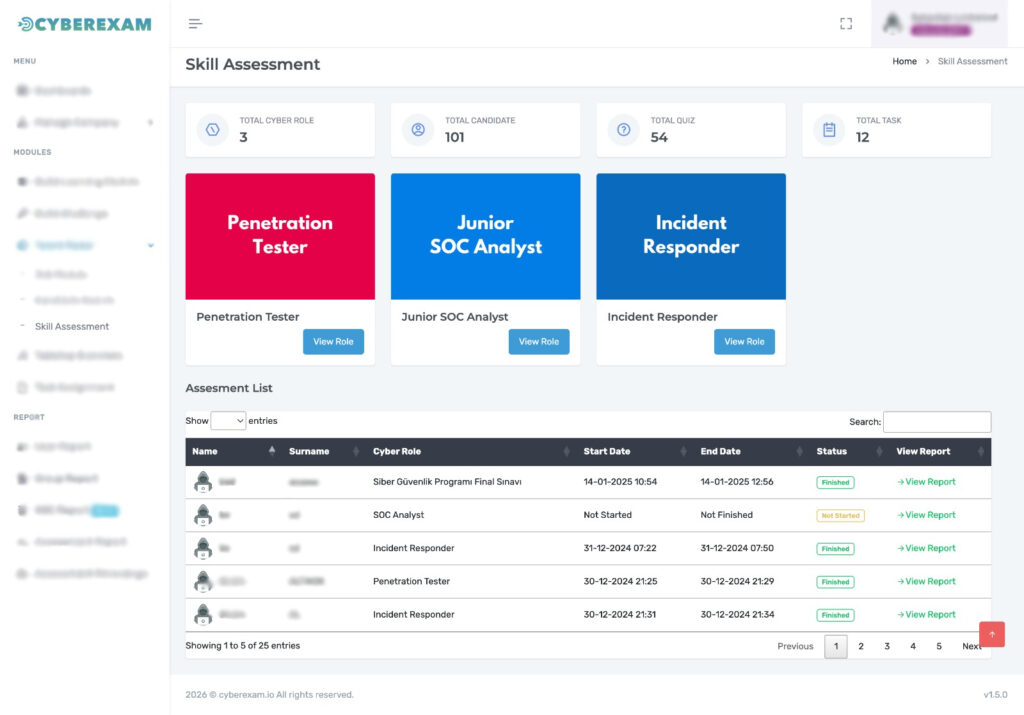Open the Show entries dropdown
The image size is (1024, 715).
tap(228, 421)
